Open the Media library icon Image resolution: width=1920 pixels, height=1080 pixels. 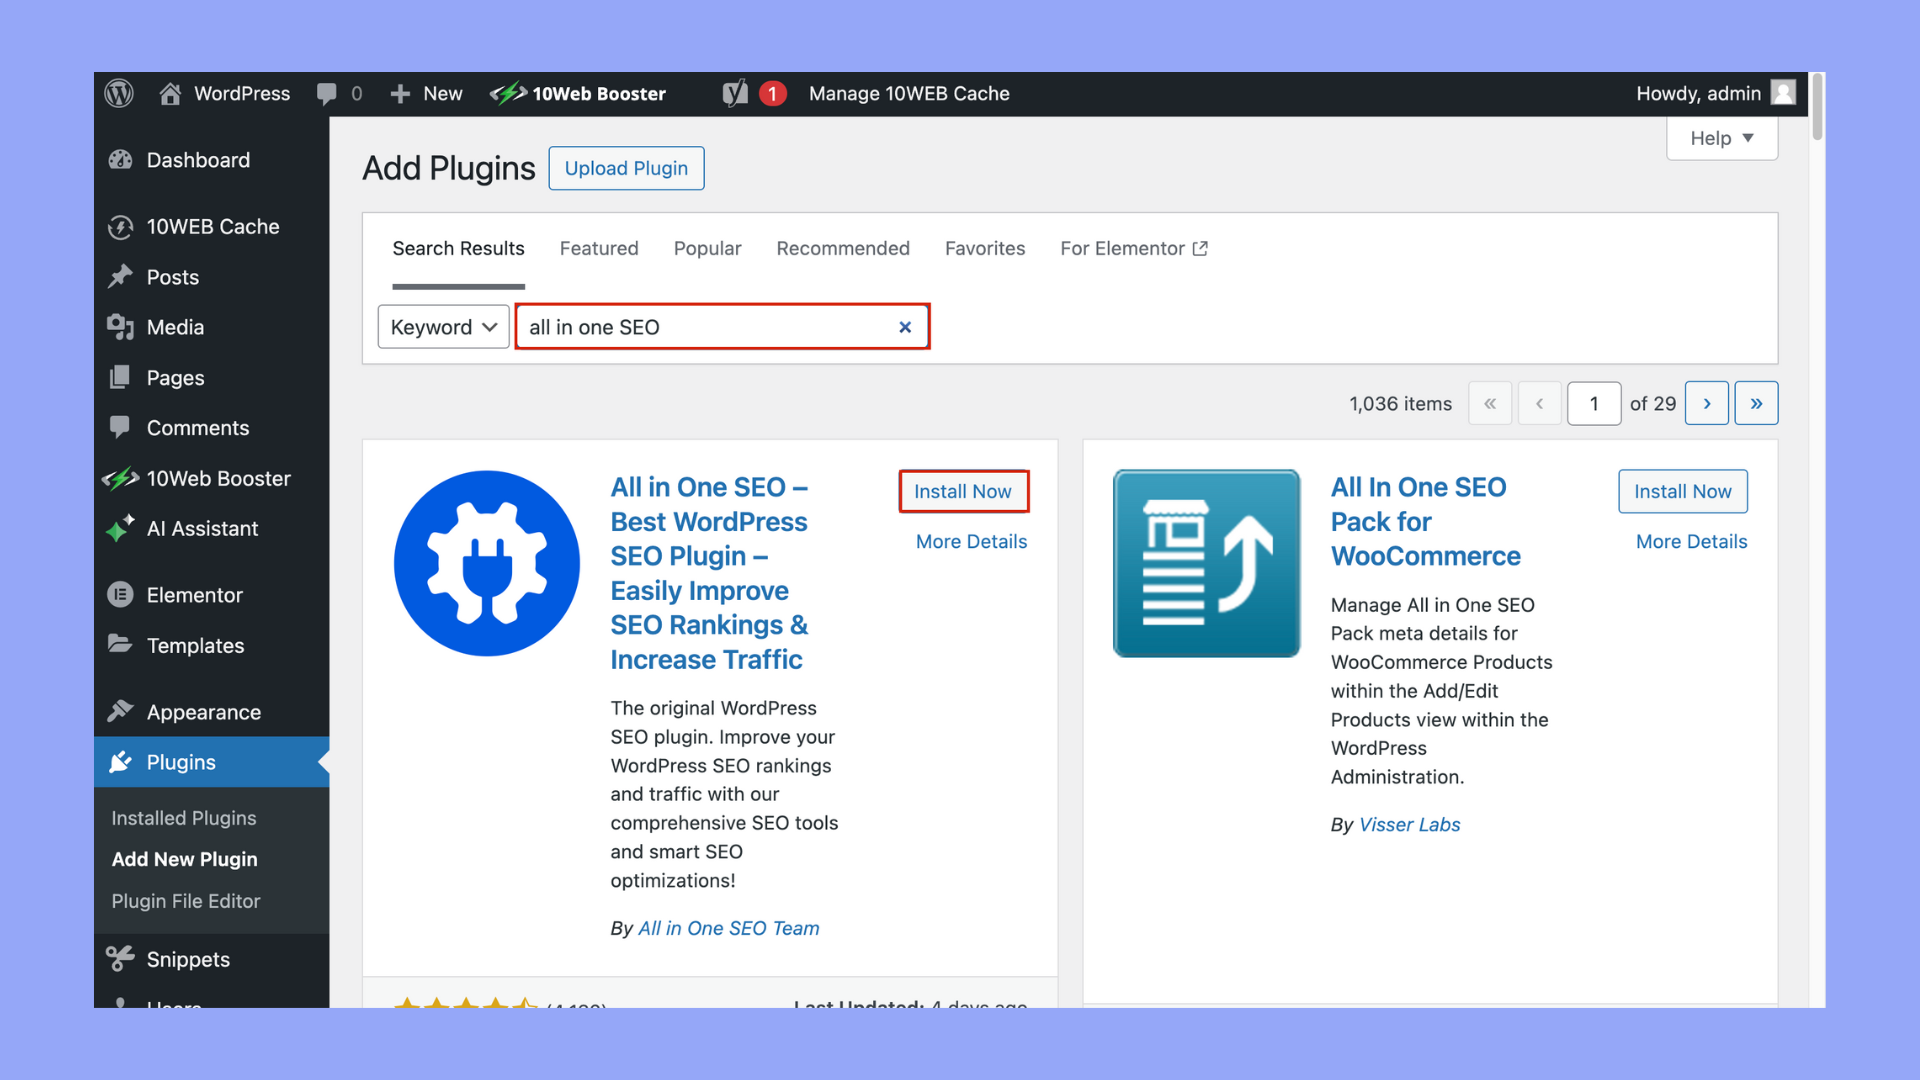click(120, 327)
